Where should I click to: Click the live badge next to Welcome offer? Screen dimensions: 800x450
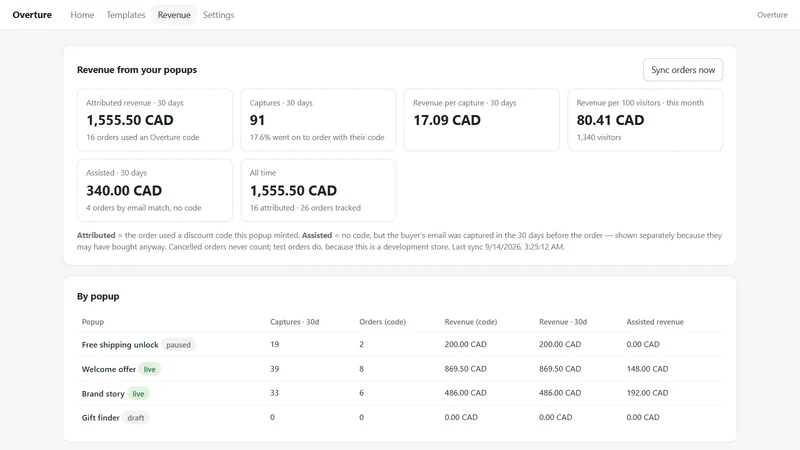(149, 369)
